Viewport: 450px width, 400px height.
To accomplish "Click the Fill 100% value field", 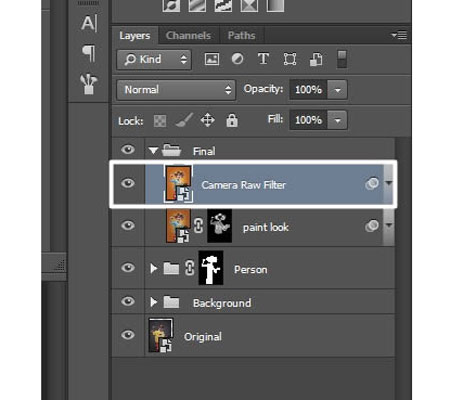I will pos(308,120).
